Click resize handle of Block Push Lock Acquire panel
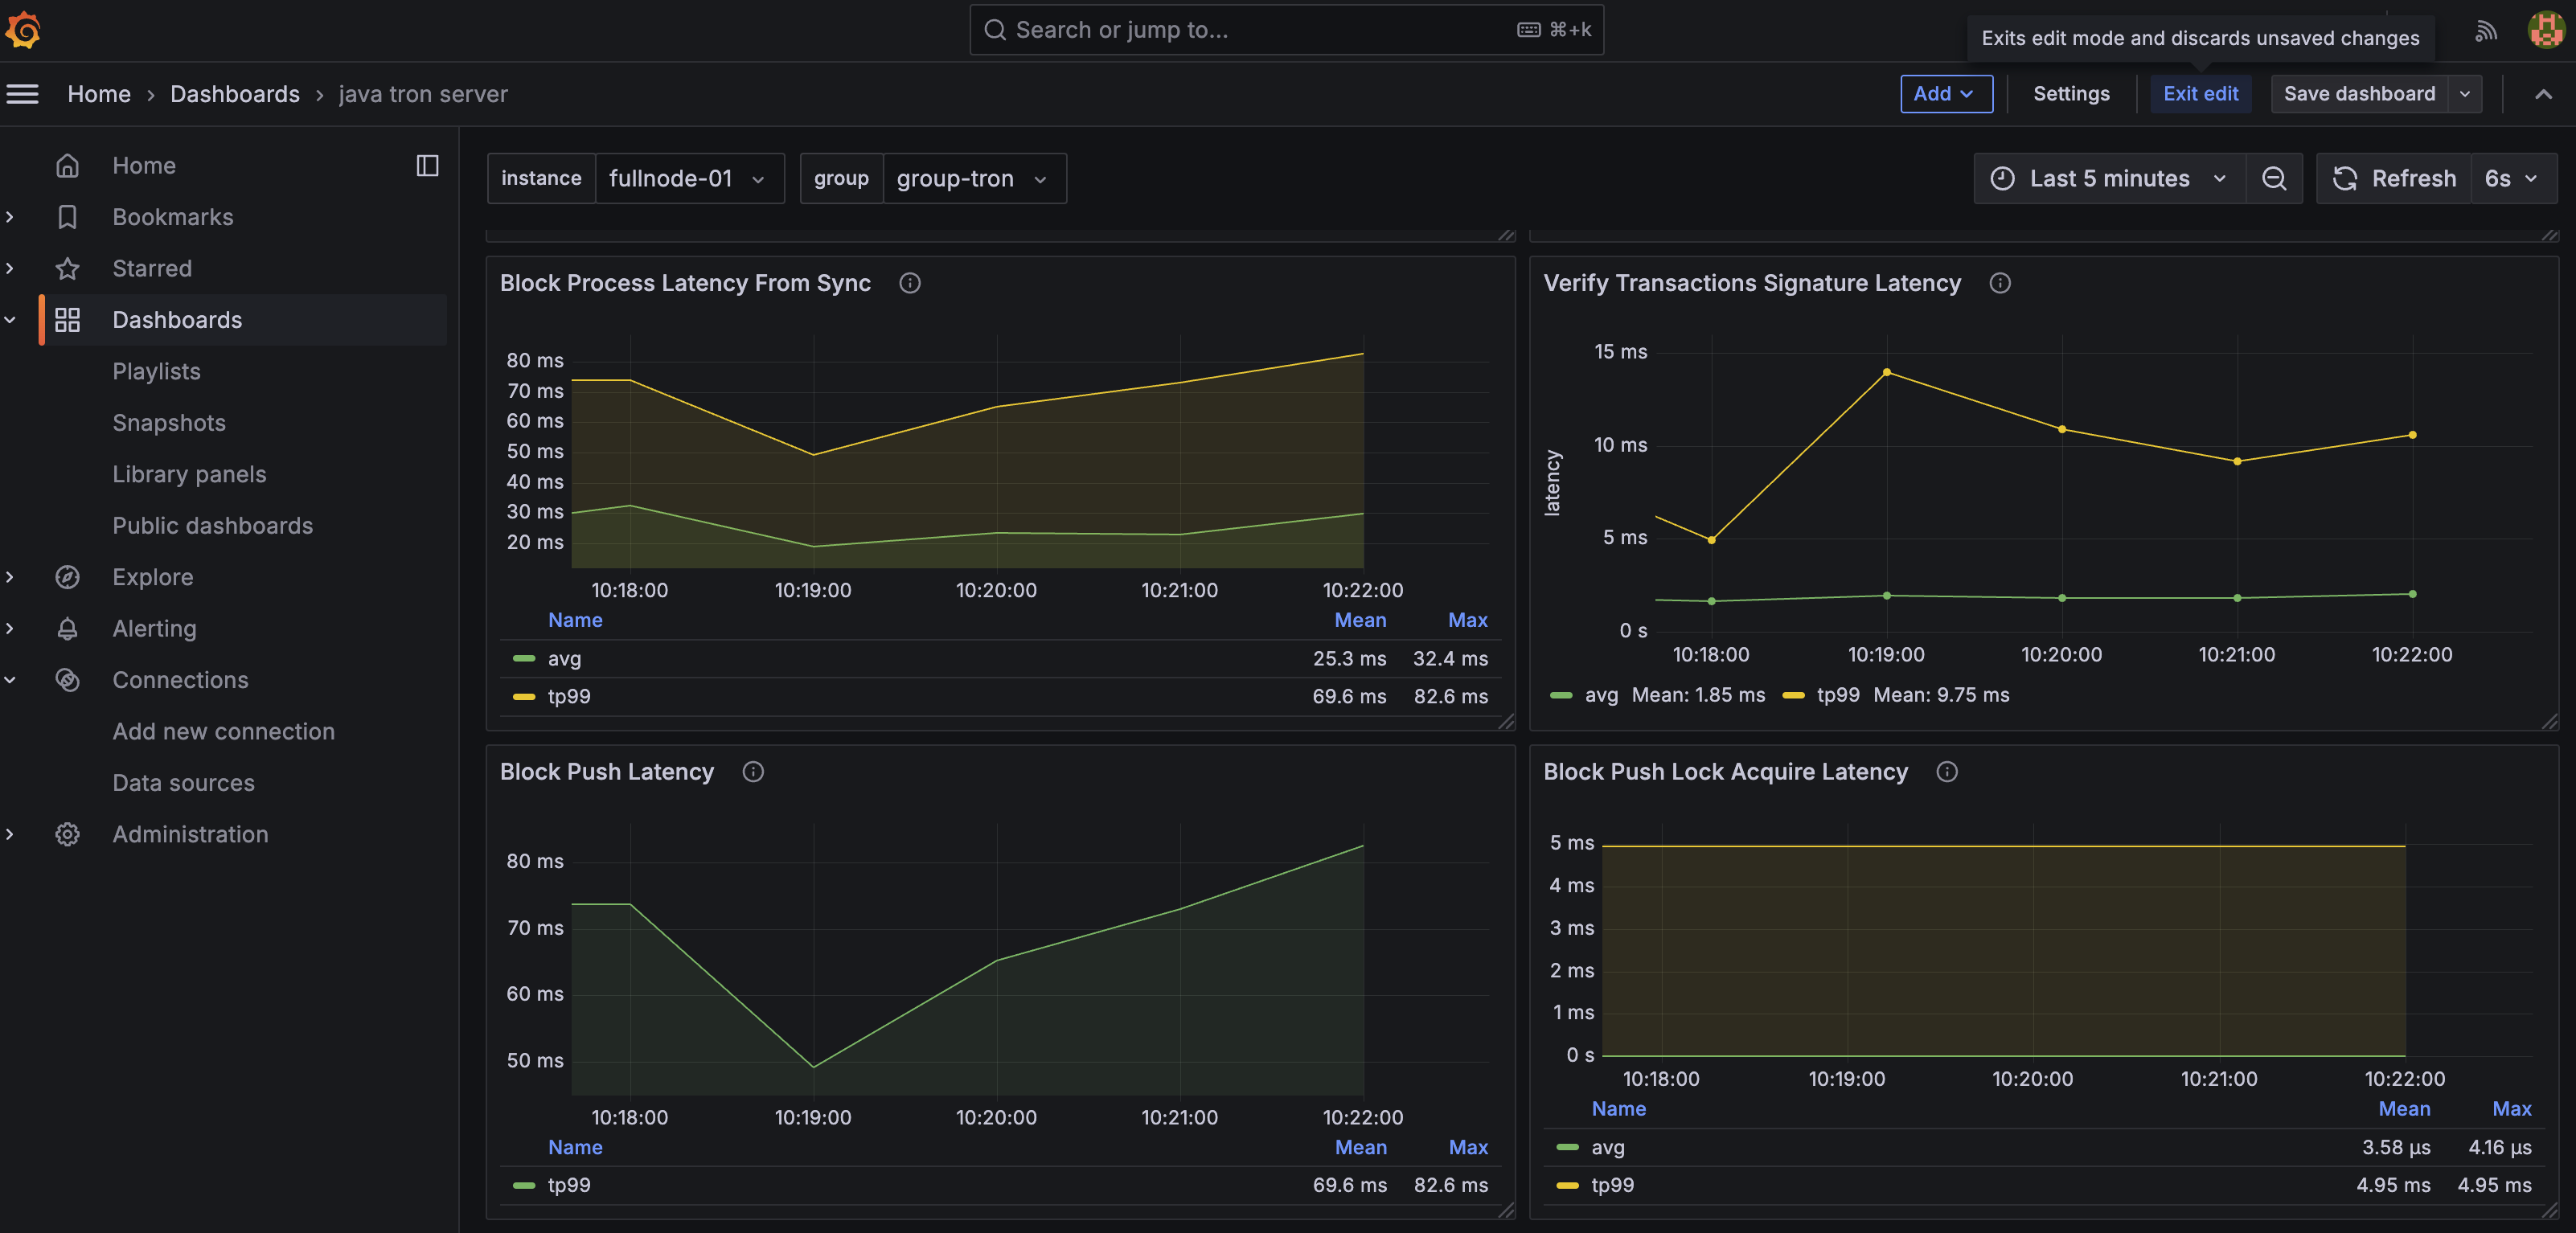The height and width of the screenshot is (1233, 2576). [2550, 1211]
